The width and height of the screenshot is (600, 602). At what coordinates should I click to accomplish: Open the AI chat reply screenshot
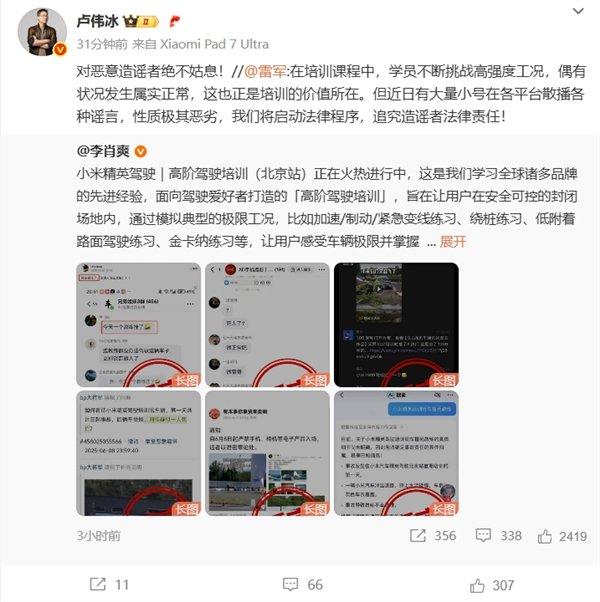396,453
